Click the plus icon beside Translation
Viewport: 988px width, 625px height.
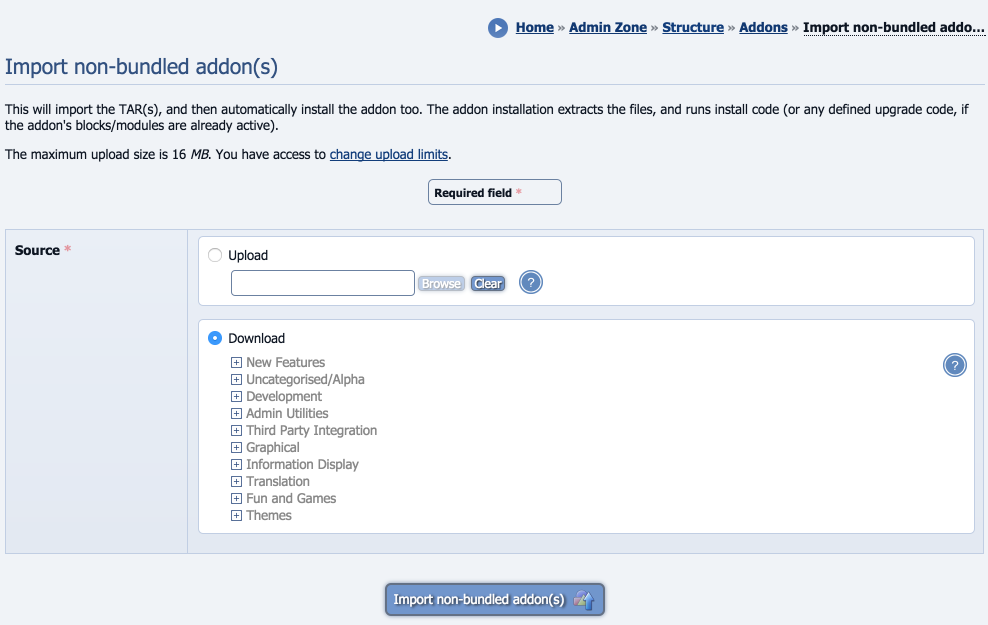click(x=236, y=481)
